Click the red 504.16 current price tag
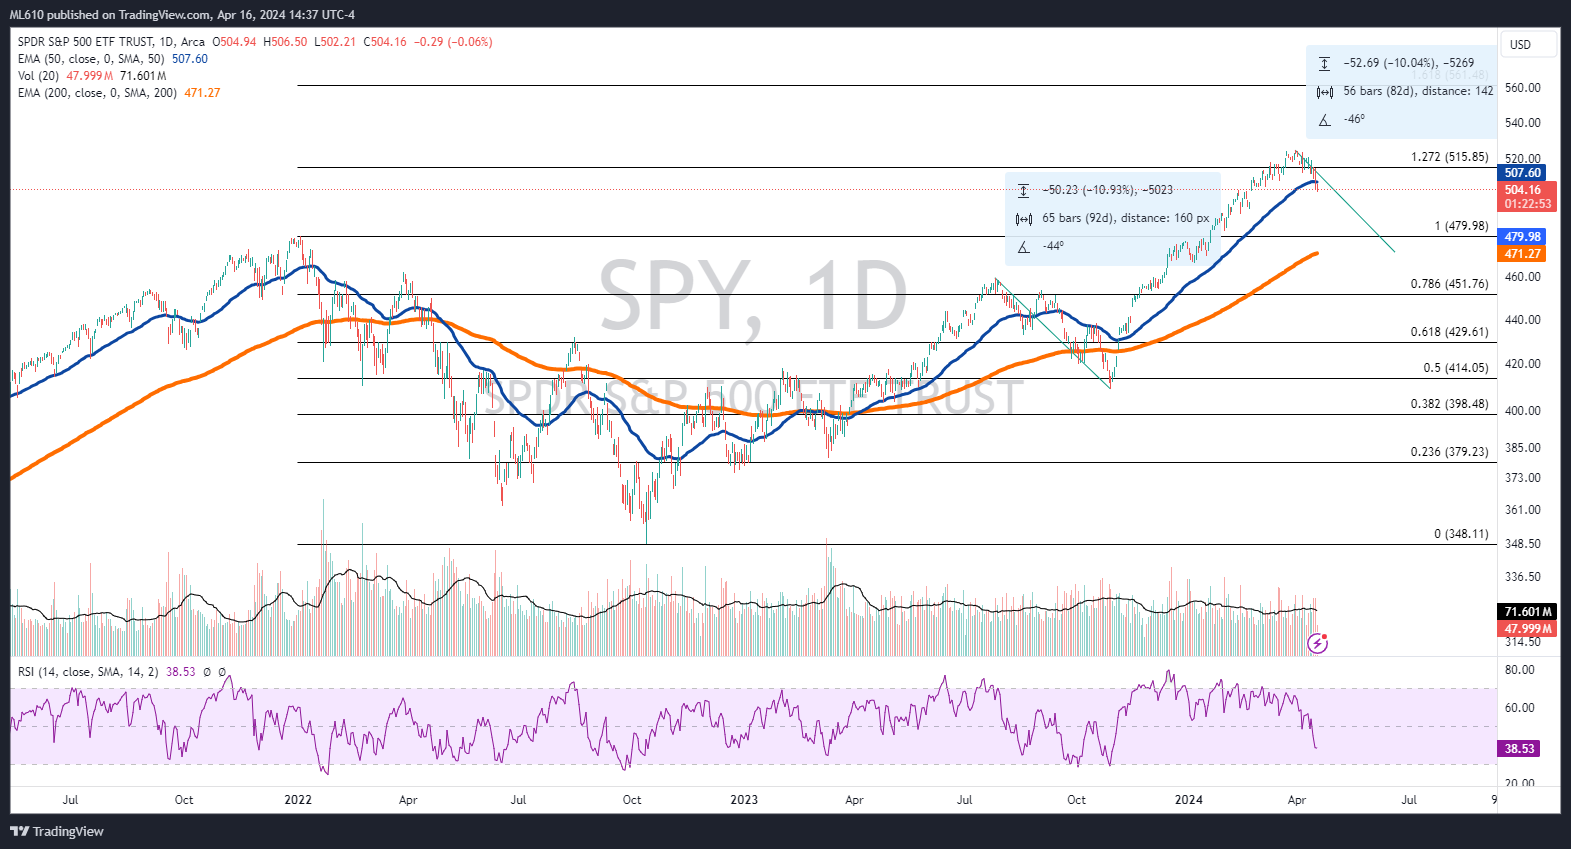This screenshot has height=849, width=1571. tap(1527, 190)
